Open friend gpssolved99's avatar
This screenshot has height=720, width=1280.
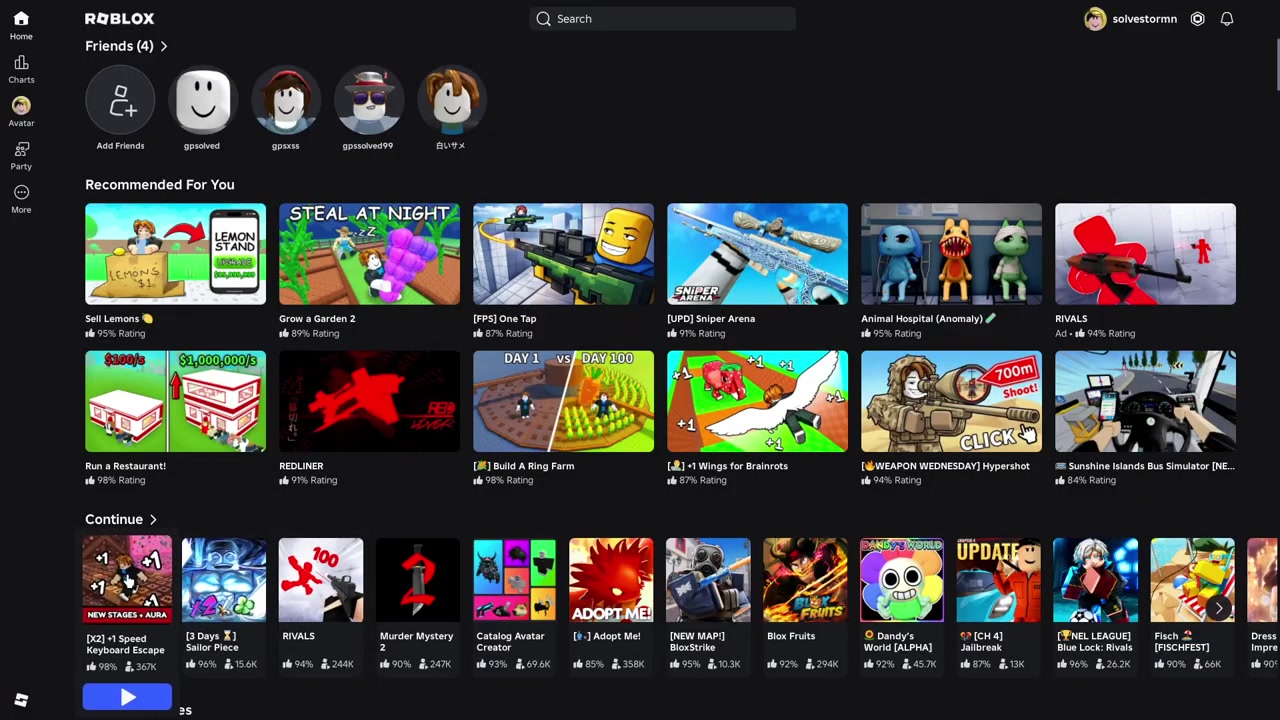369,100
